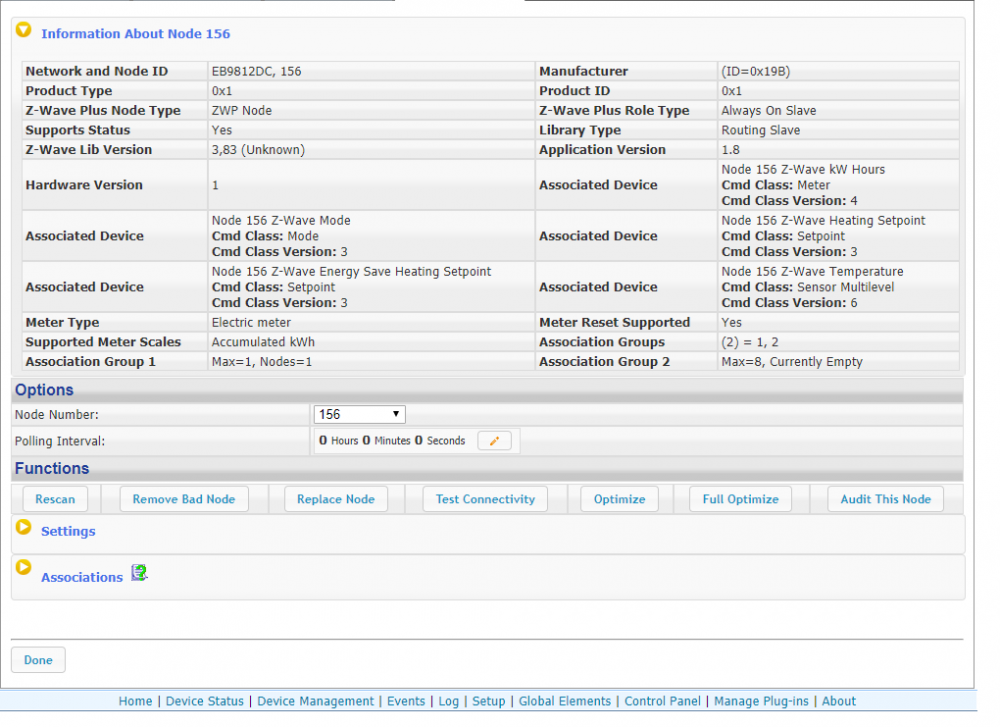Image resolution: width=1000 pixels, height=727 pixels.
Task: Run Test Connectivity
Action: pyautogui.click(x=485, y=499)
